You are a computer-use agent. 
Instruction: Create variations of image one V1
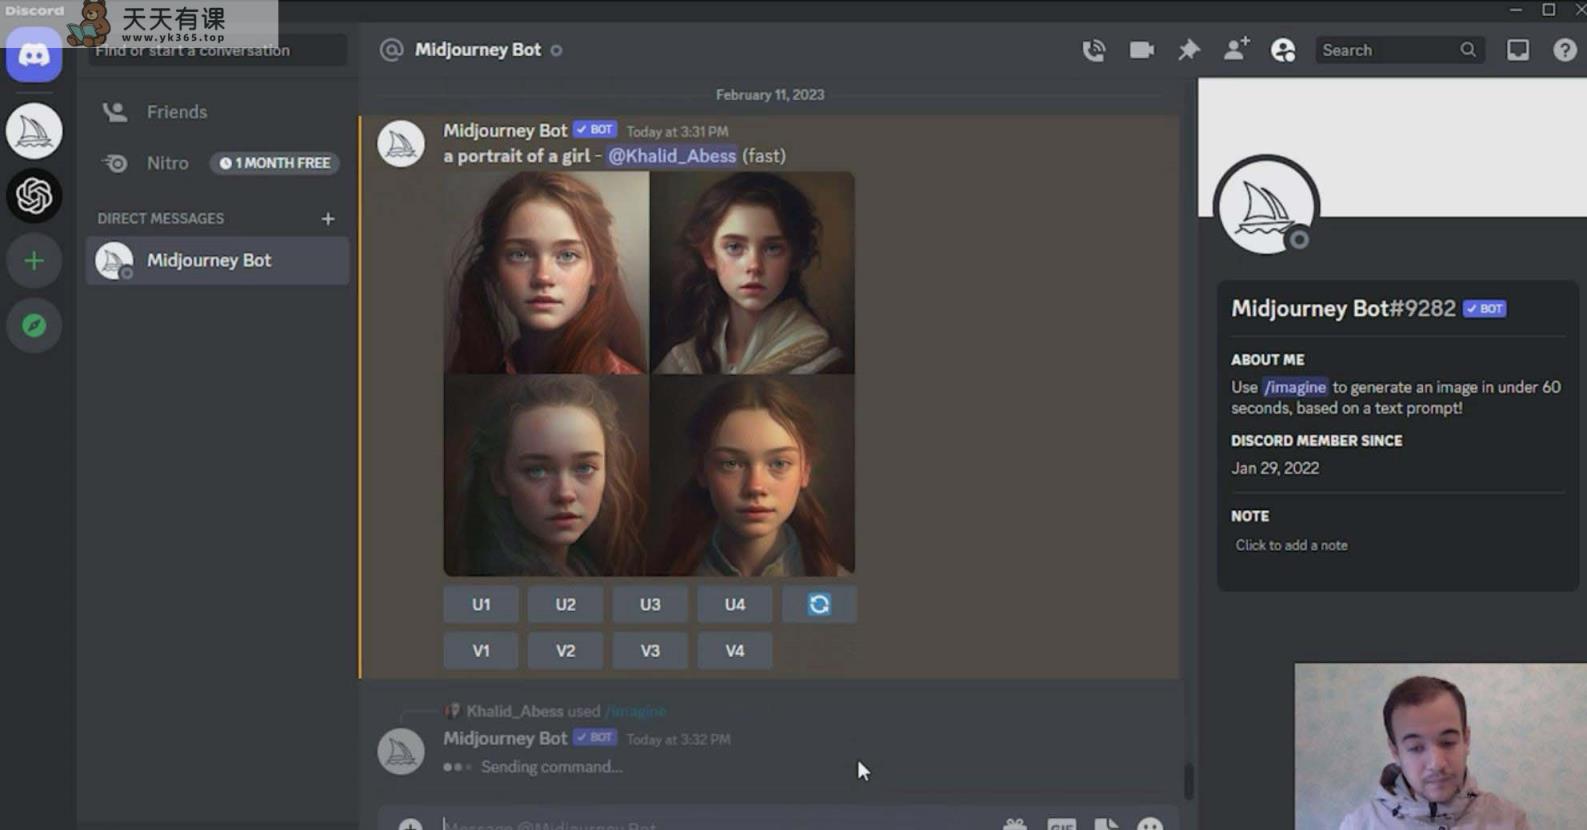point(481,650)
